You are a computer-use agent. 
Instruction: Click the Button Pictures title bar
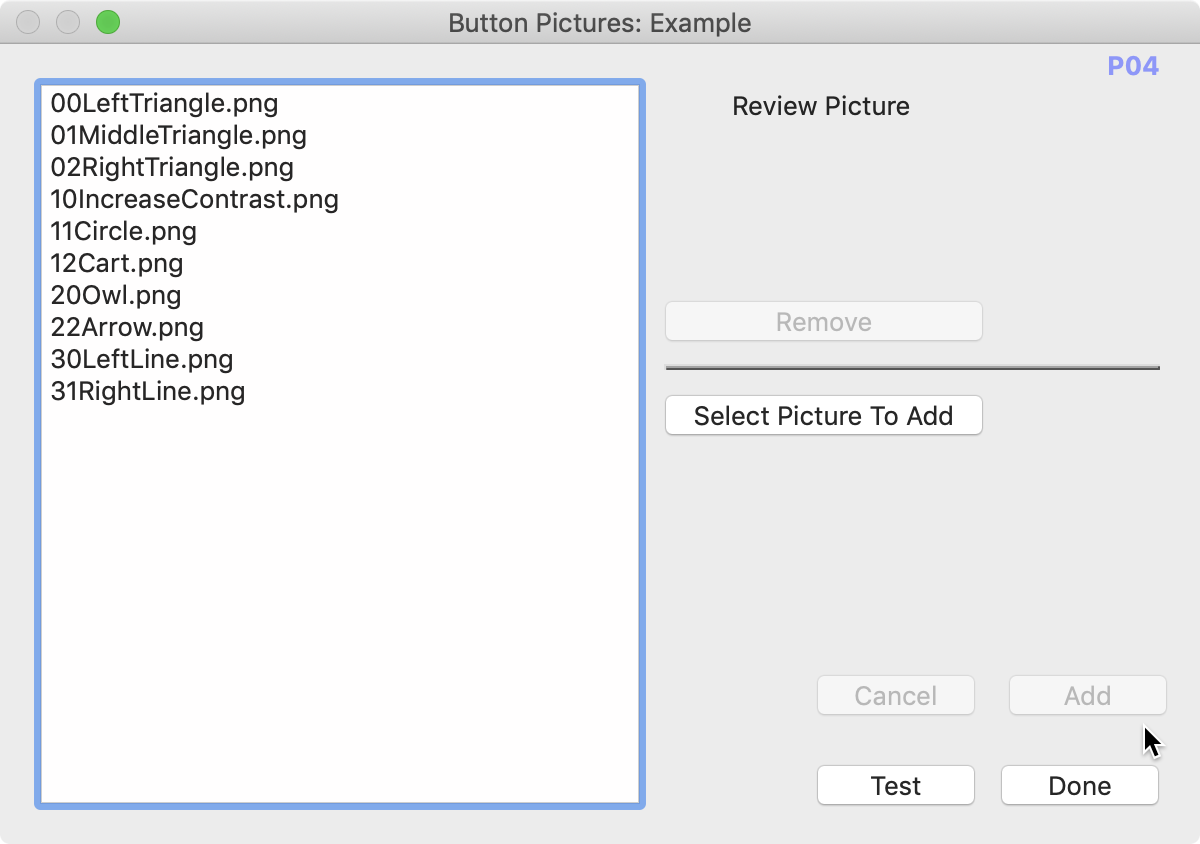(x=600, y=22)
